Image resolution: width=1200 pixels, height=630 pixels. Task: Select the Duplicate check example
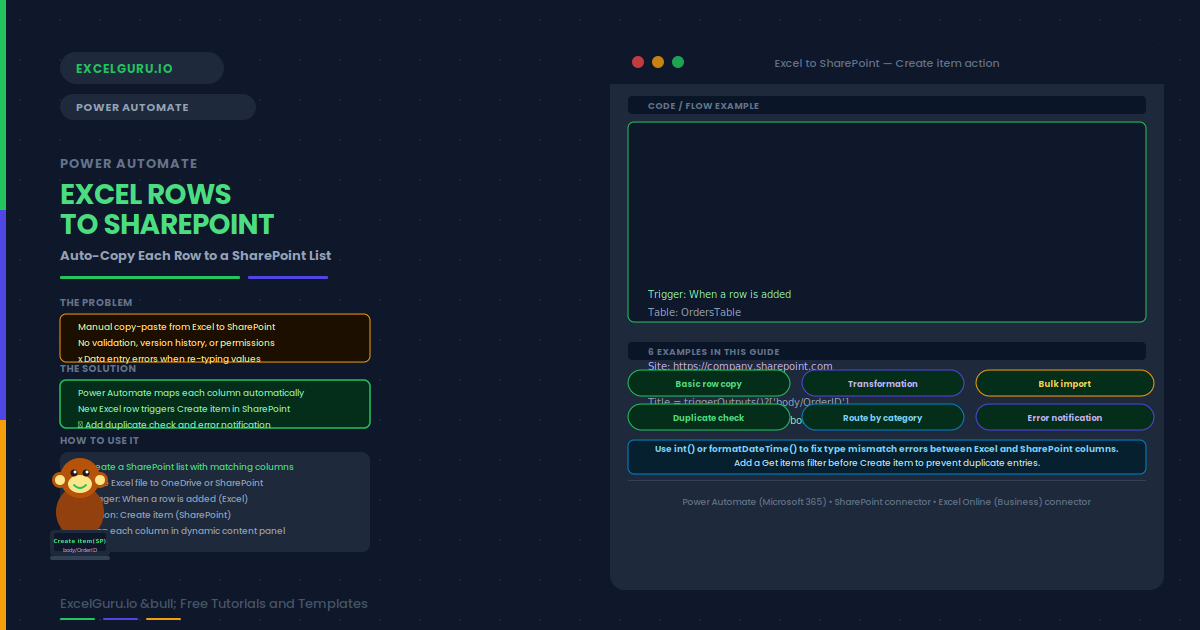coord(709,418)
